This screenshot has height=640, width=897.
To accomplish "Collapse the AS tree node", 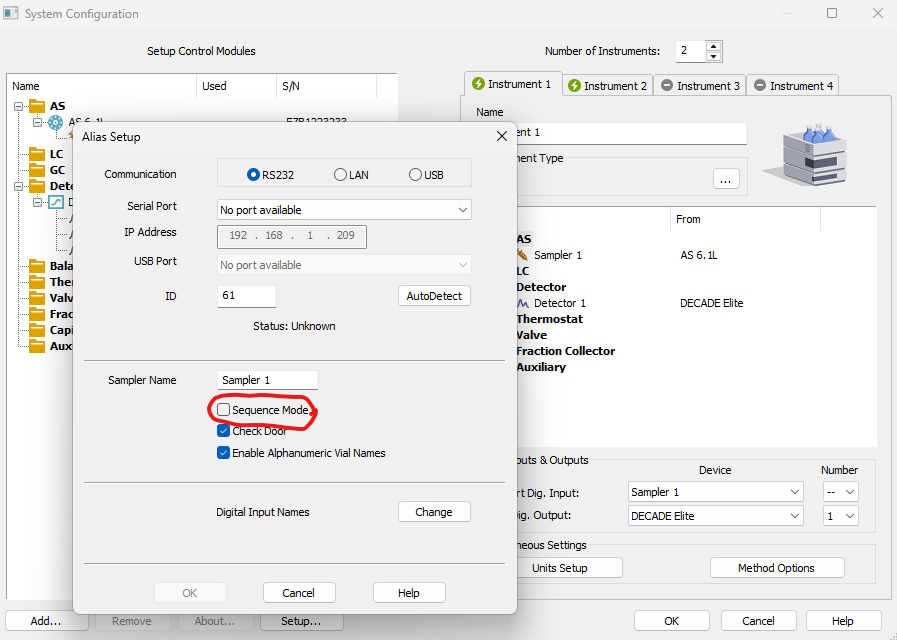I will point(18,106).
